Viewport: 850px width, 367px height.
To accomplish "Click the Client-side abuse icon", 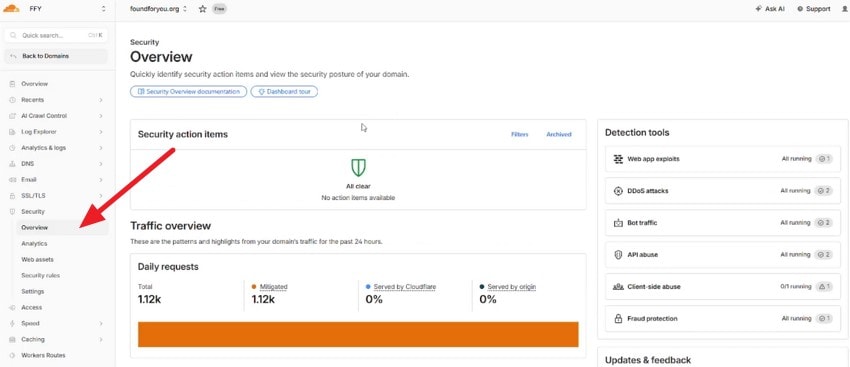I will click(618, 287).
